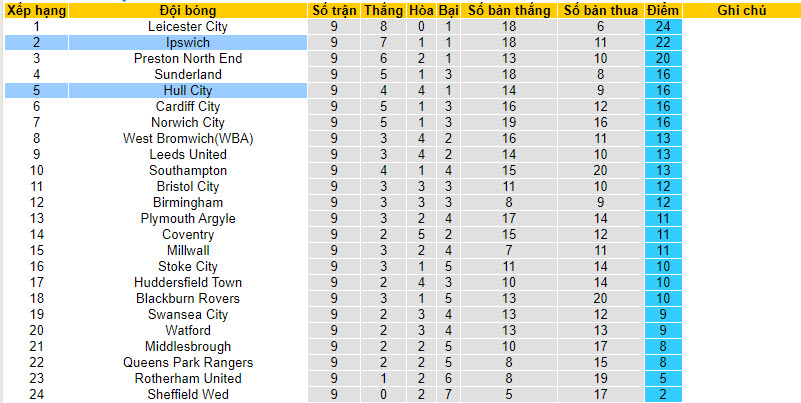This screenshot has width=801, height=403.
Task: Select the highlighted Ipswich row
Action: click(187, 42)
